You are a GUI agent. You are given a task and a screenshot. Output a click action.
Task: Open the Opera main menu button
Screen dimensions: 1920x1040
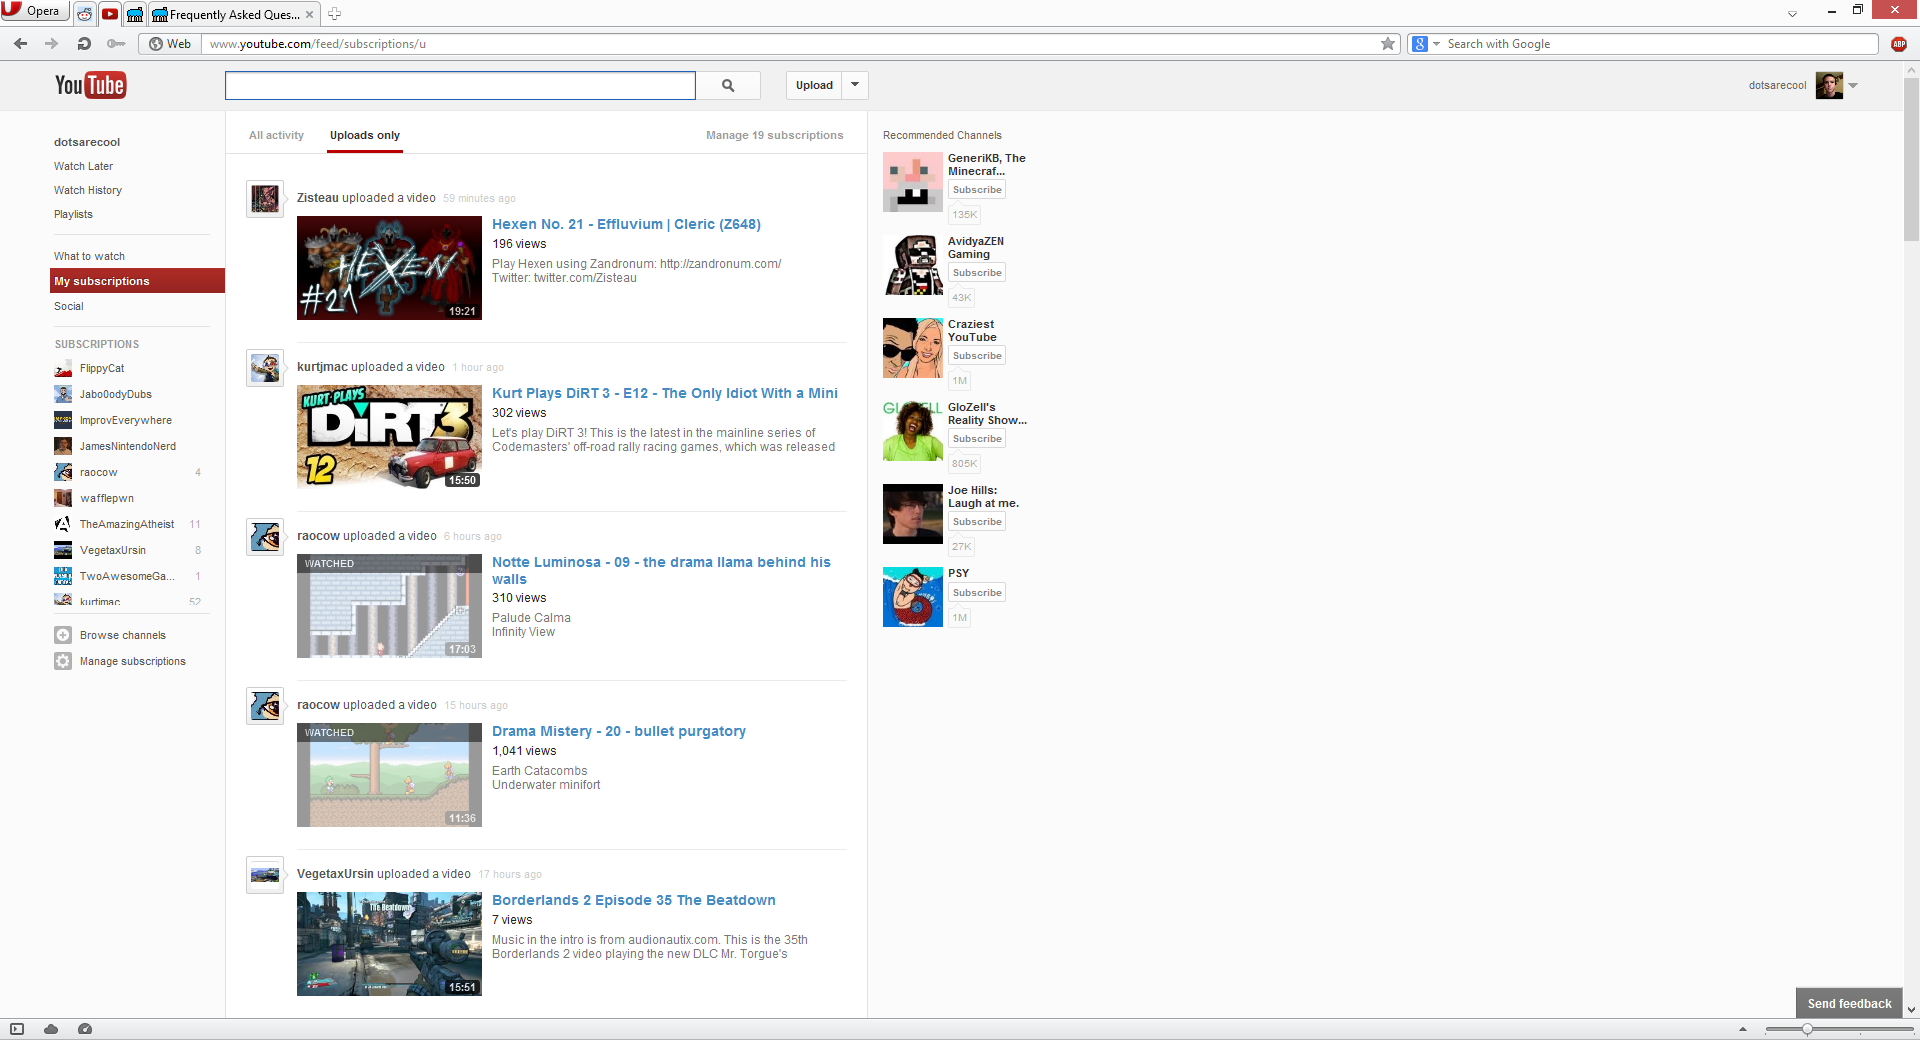pyautogui.click(x=35, y=11)
